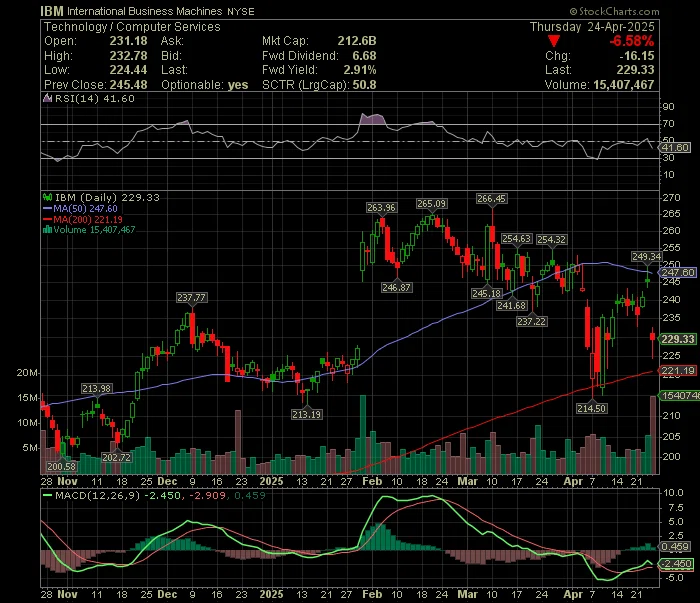Screen dimensions: 700x603
Task: Click the Apr label on the MACD date axis
Action: point(573,595)
